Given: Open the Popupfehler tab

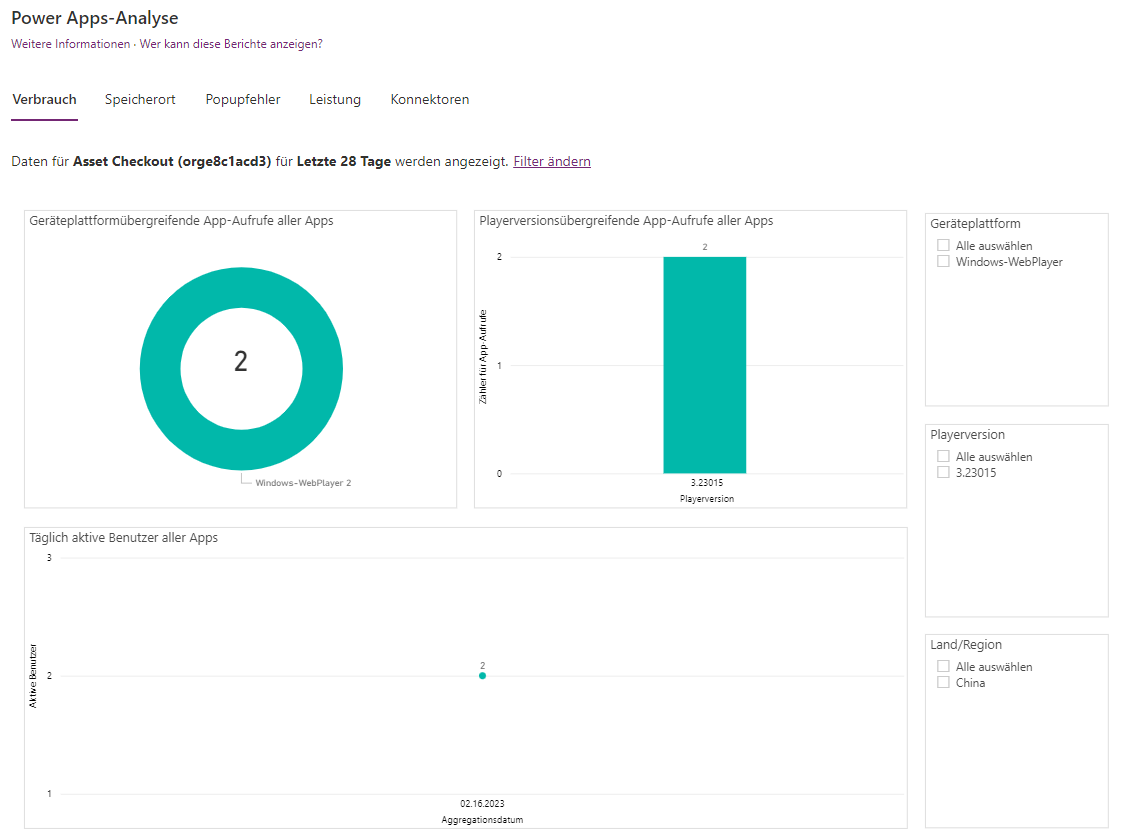Looking at the screenshot, I should pyautogui.click(x=243, y=100).
